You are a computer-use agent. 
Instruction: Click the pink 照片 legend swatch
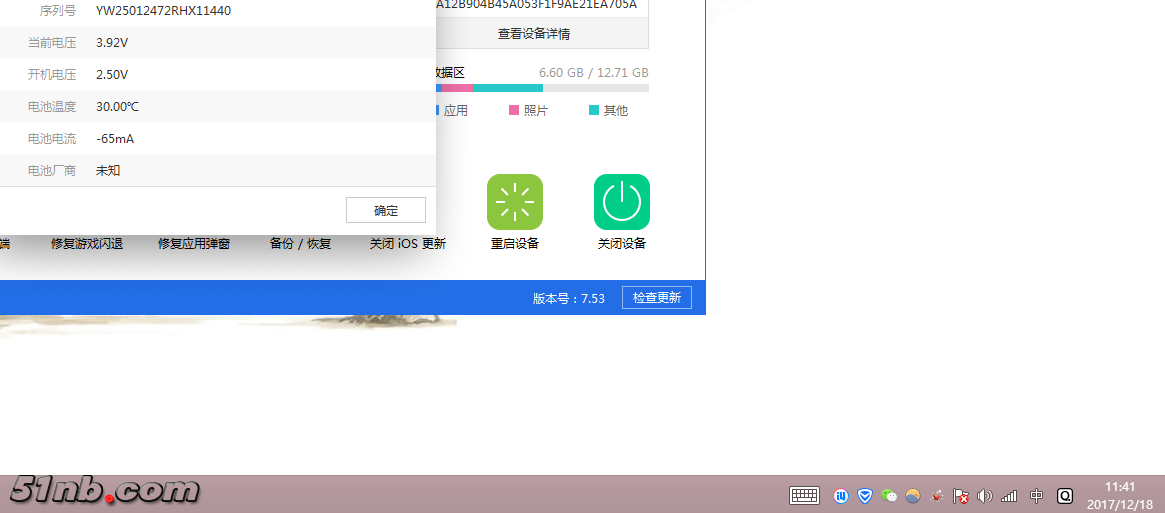pyautogui.click(x=514, y=110)
